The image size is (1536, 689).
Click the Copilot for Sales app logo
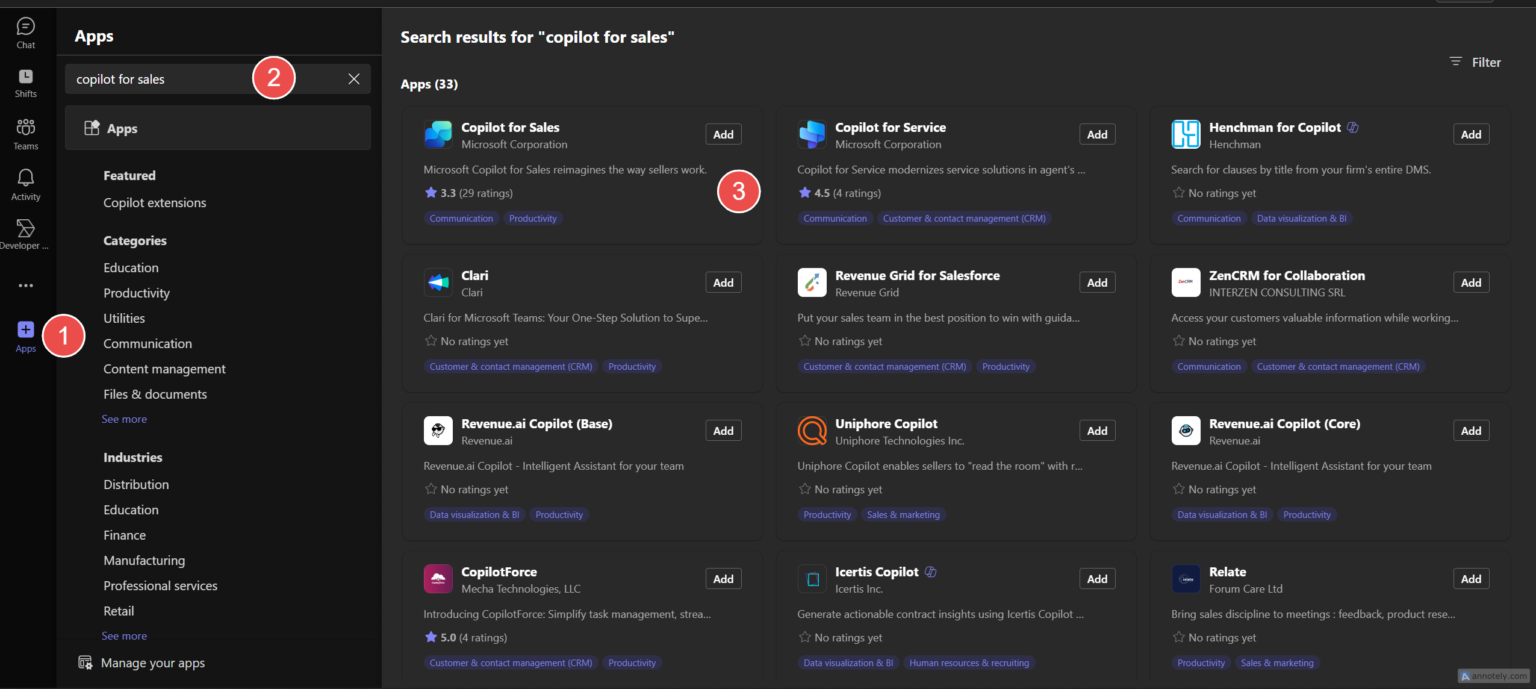click(x=438, y=135)
